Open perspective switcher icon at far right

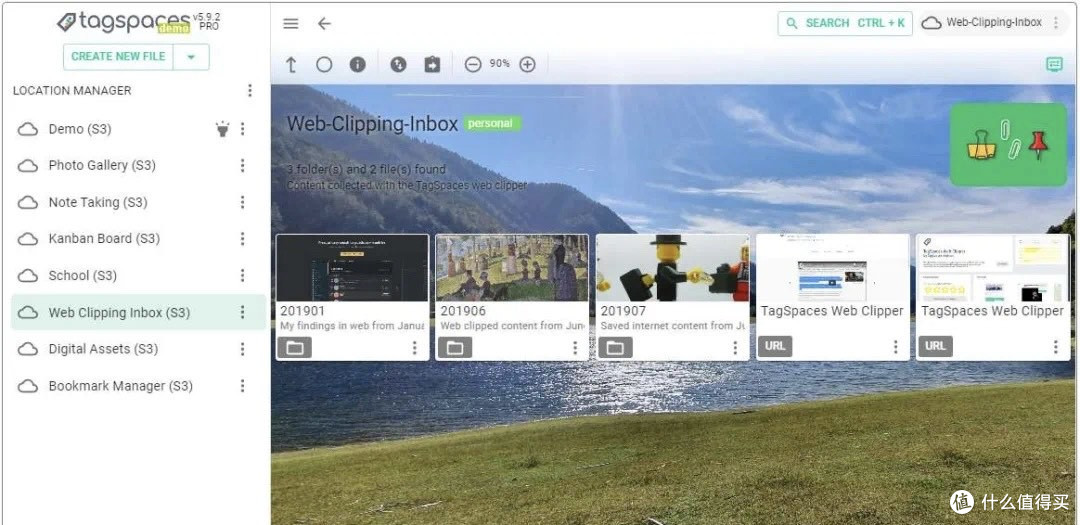pyautogui.click(x=1054, y=65)
